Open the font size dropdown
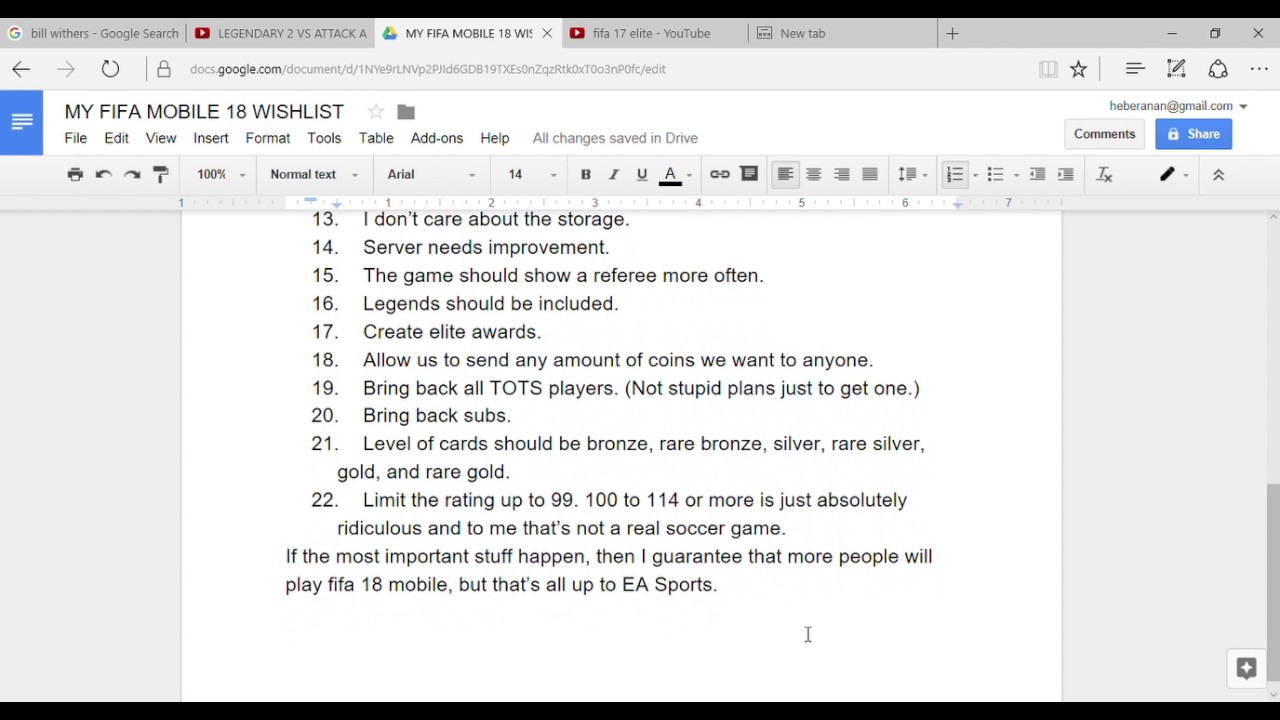The width and height of the screenshot is (1280, 720). 531,174
